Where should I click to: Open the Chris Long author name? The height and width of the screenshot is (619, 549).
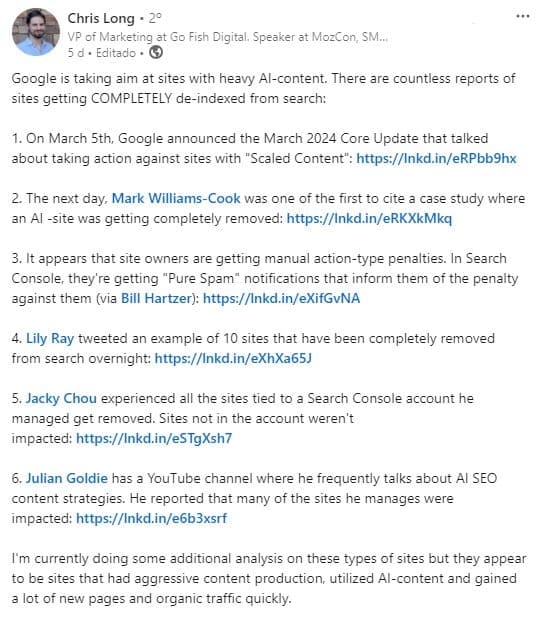click(101, 18)
